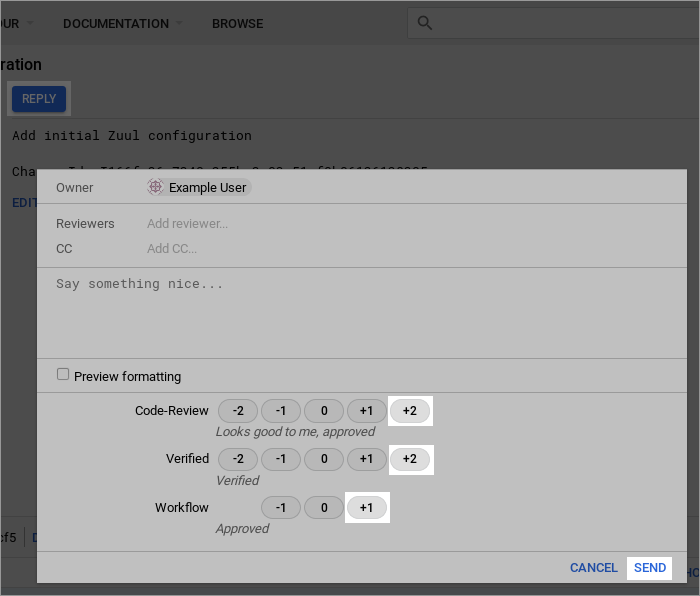The height and width of the screenshot is (596, 700).
Task: Pick Code-Review +1 score
Action: [x=367, y=411]
